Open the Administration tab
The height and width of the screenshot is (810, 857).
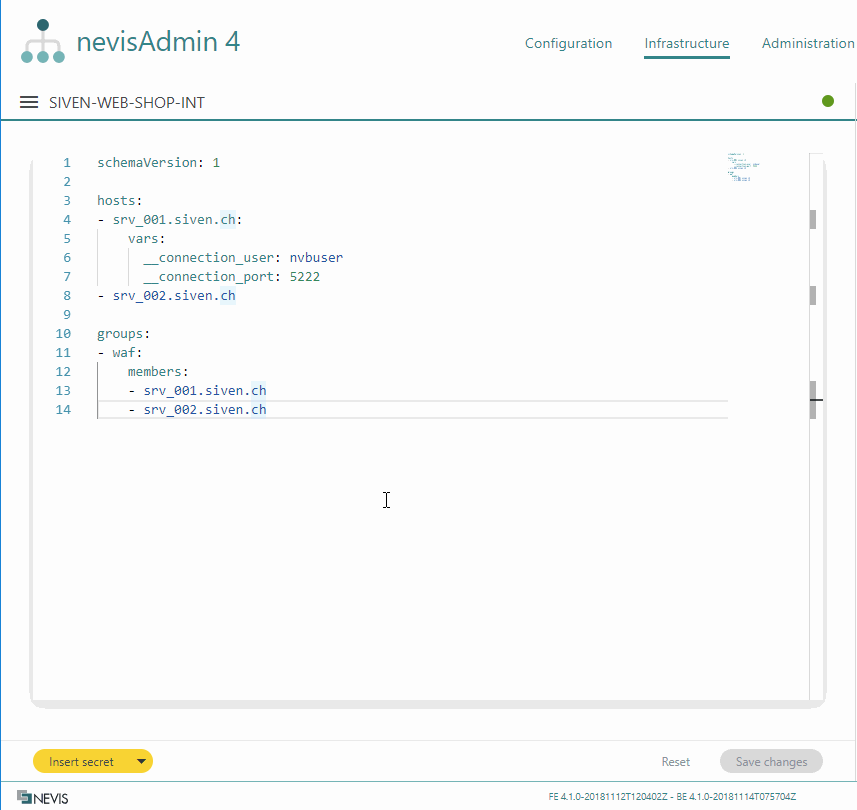point(808,44)
